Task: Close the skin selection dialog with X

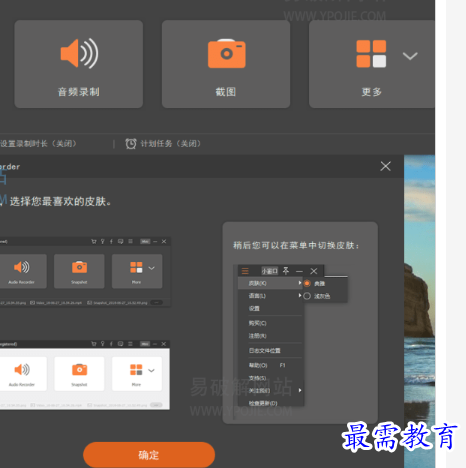Action: (385, 166)
